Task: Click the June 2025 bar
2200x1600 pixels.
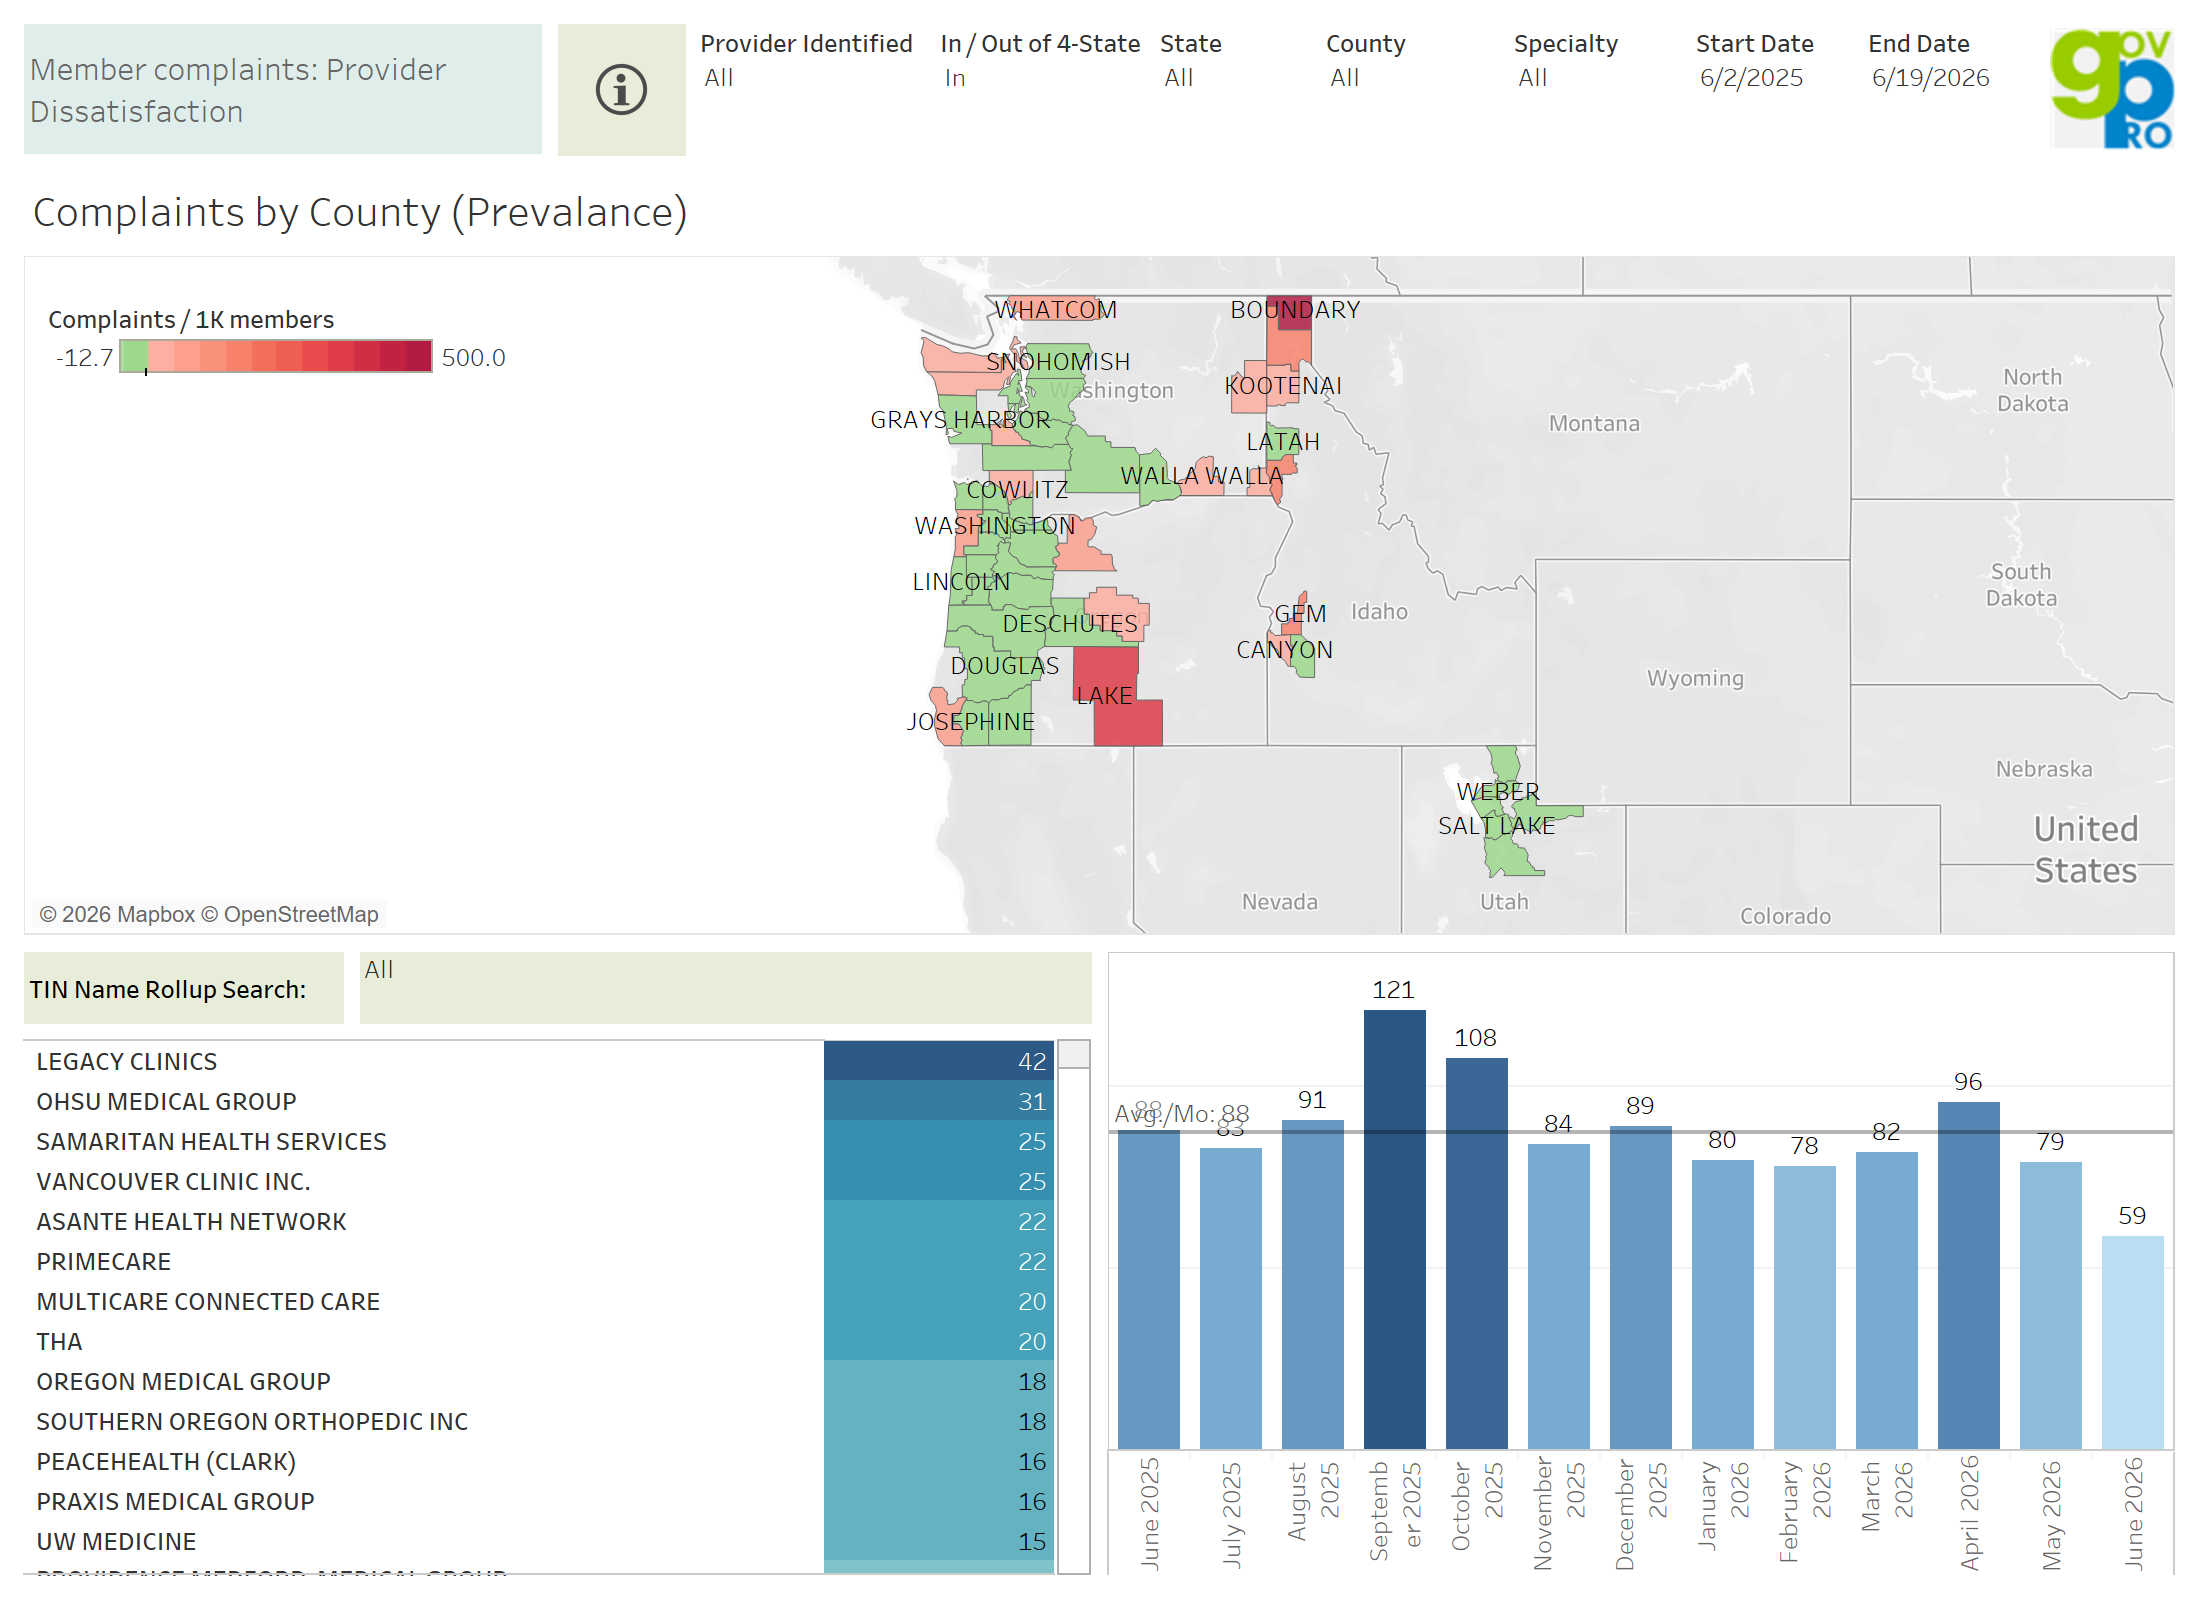Action: [1148, 1289]
